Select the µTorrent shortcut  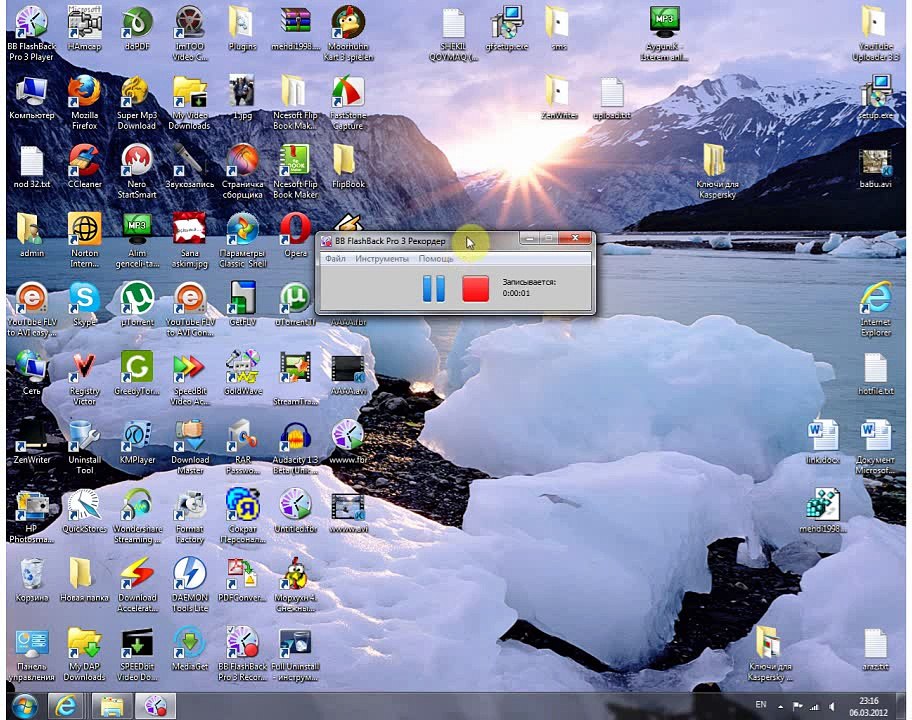coord(137,305)
